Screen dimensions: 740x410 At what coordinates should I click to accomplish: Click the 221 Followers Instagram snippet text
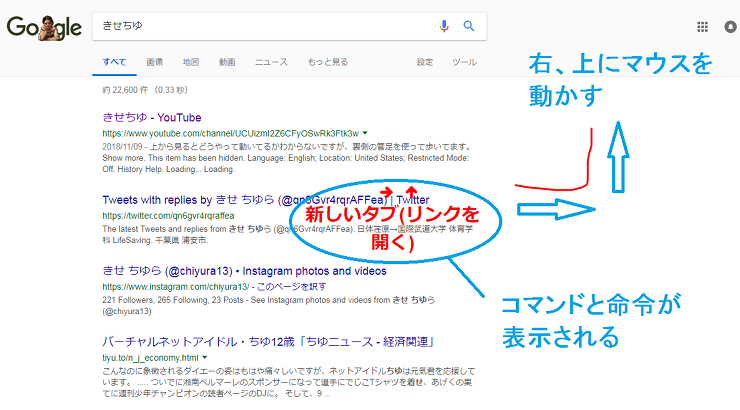point(269,305)
